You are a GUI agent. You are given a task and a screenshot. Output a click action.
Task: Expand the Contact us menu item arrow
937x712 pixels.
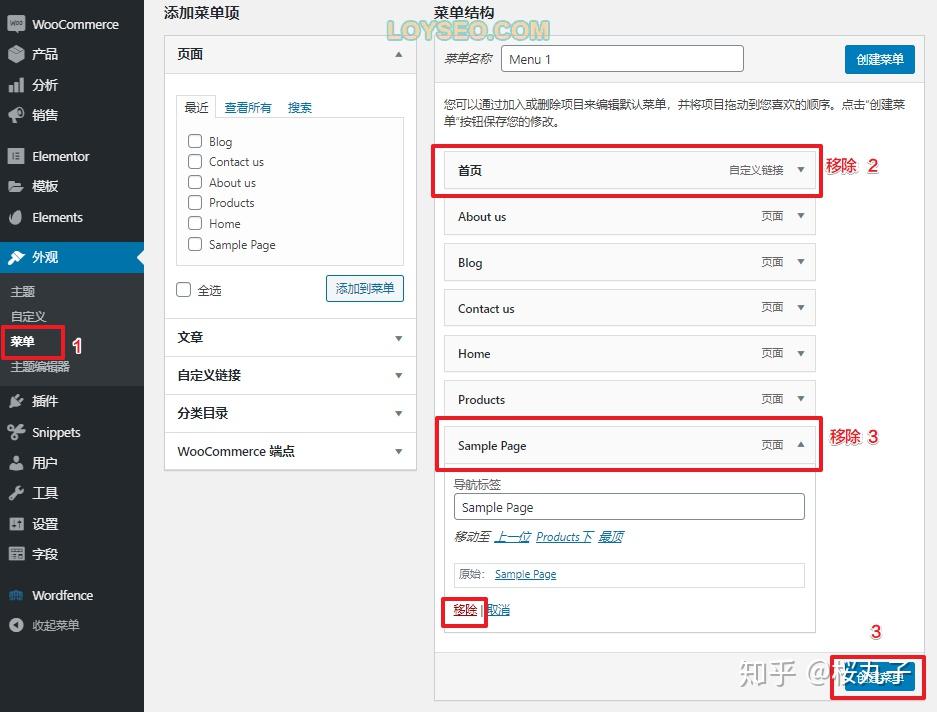(801, 307)
